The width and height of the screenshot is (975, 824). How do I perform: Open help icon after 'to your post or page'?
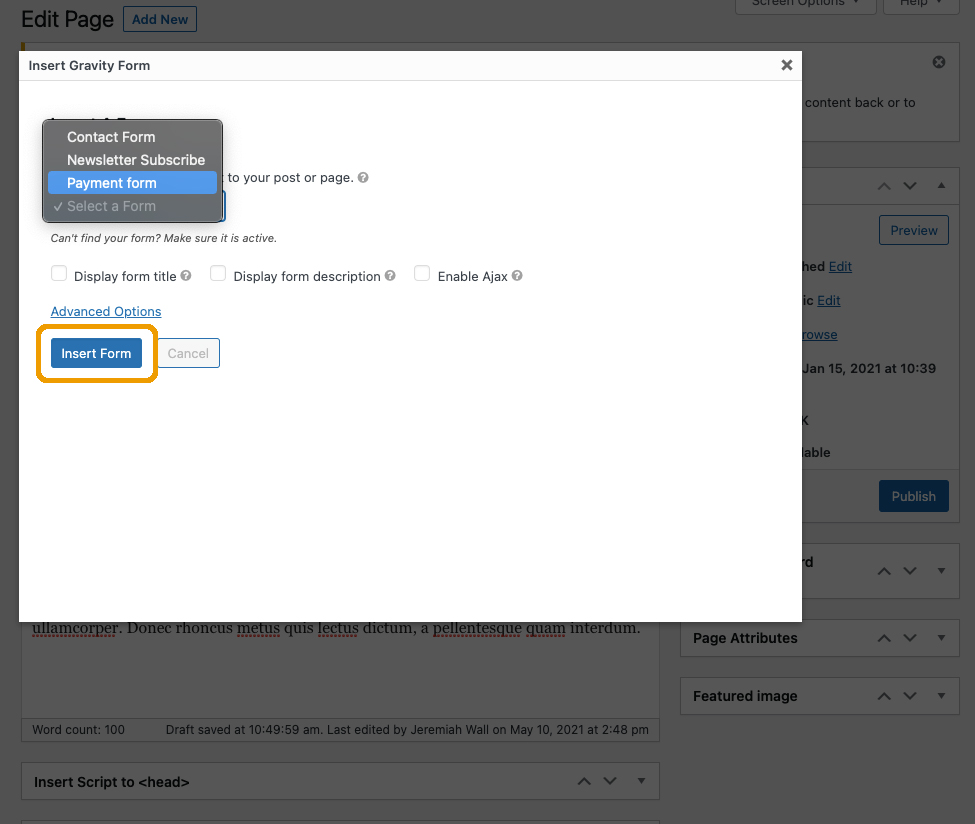click(x=363, y=177)
